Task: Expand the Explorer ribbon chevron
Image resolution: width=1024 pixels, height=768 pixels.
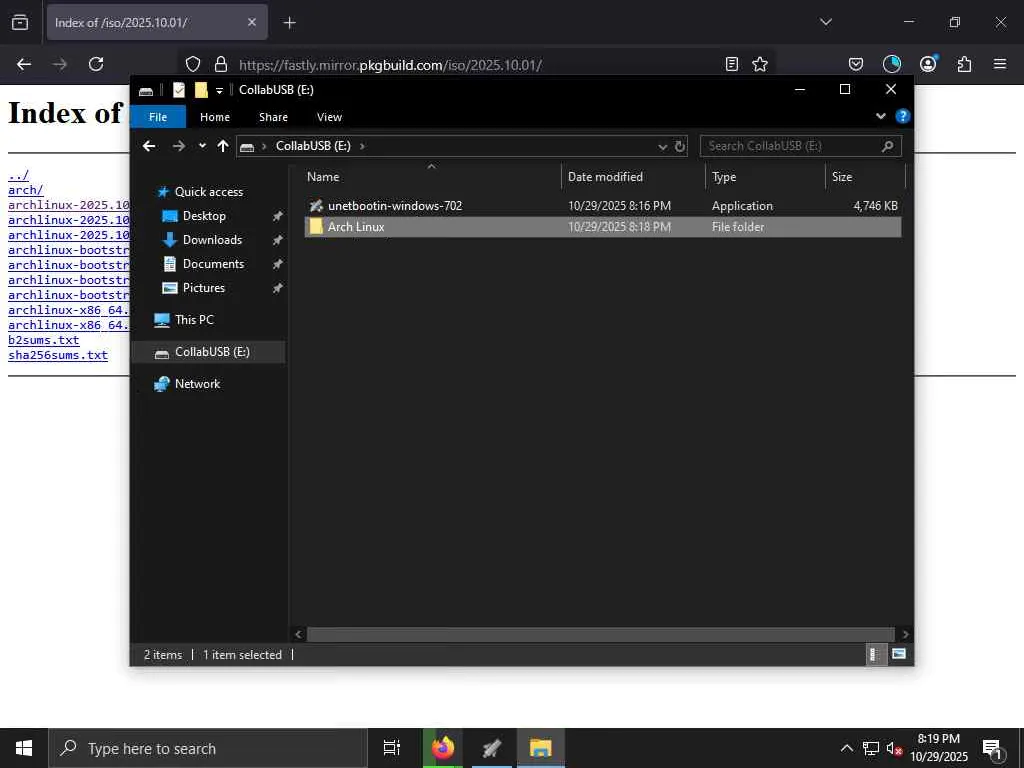Action: 880,116
